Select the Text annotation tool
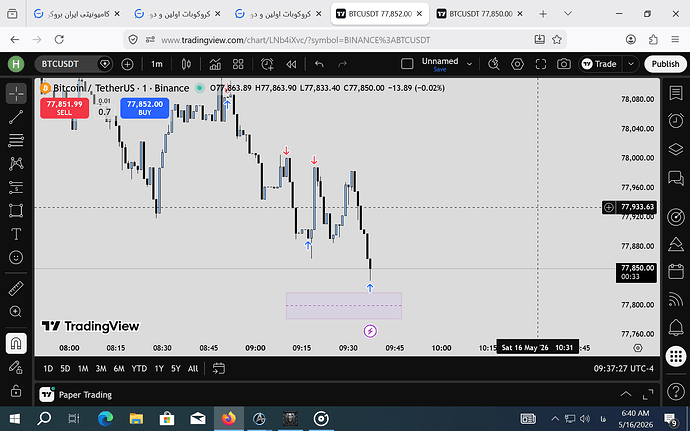Viewport: 690px width, 431px height. (16, 234)
